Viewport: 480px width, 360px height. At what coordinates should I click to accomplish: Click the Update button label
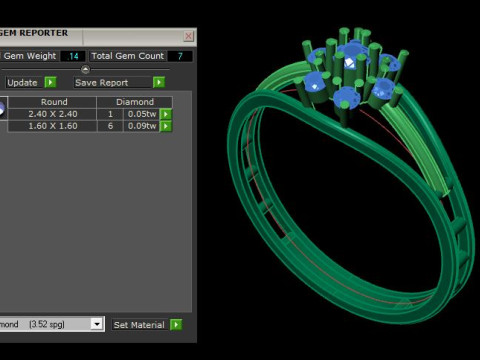tap(22, 83)
